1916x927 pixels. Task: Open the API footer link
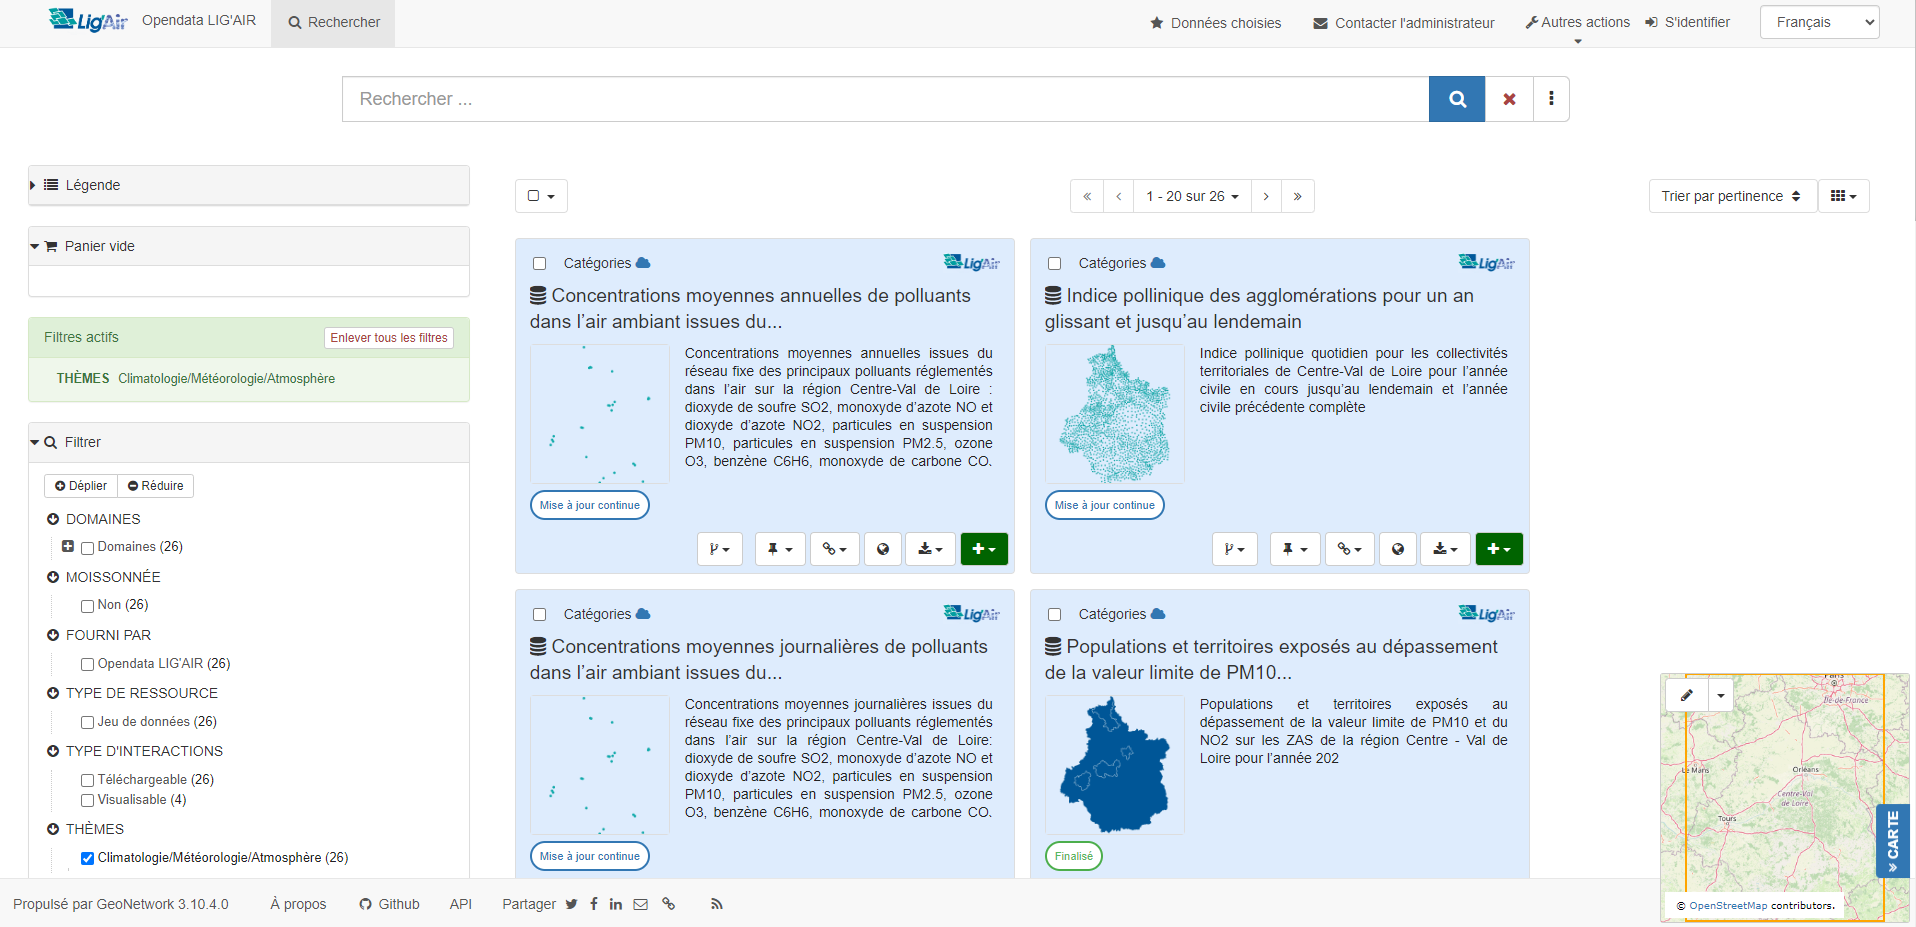point(461,904)
